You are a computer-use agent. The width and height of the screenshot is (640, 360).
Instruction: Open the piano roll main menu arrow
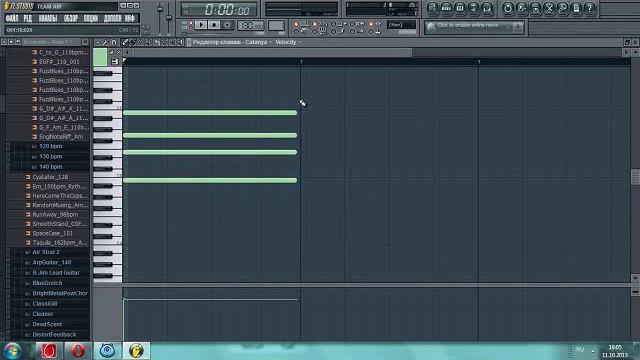click(x=98, y=42)
